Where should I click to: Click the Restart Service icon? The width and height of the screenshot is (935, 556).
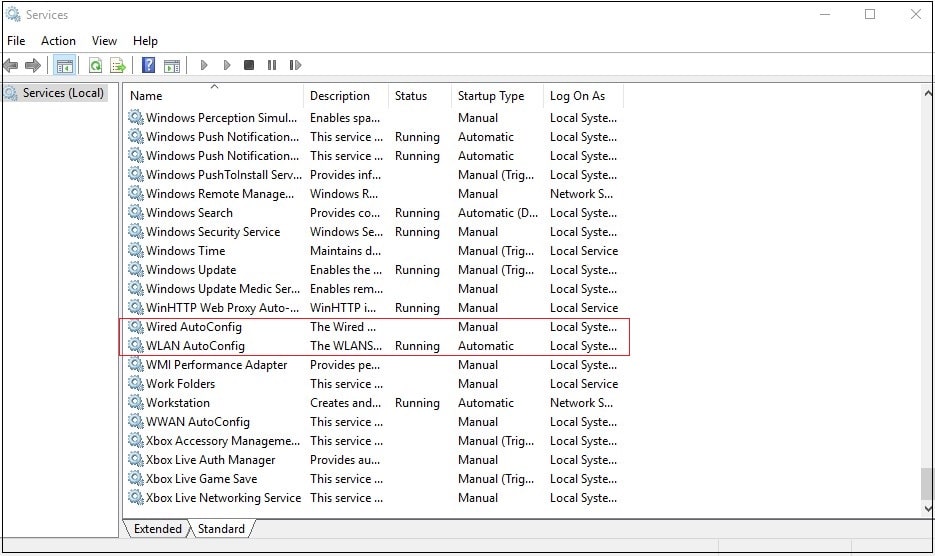295,65
